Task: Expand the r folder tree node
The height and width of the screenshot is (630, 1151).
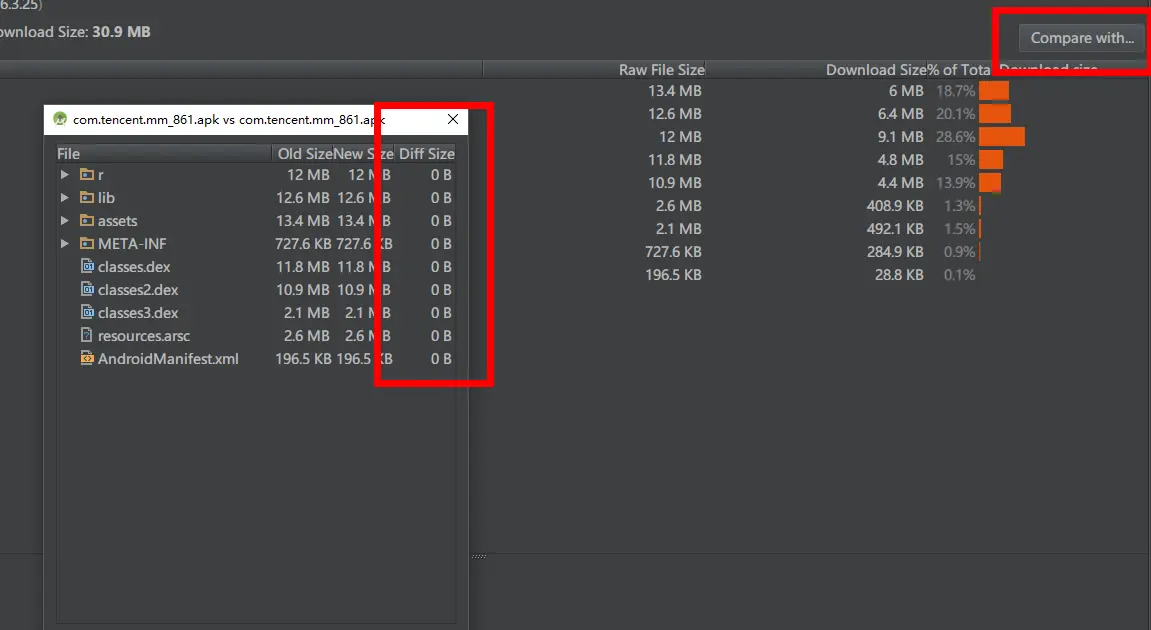Action: [65, 175]
